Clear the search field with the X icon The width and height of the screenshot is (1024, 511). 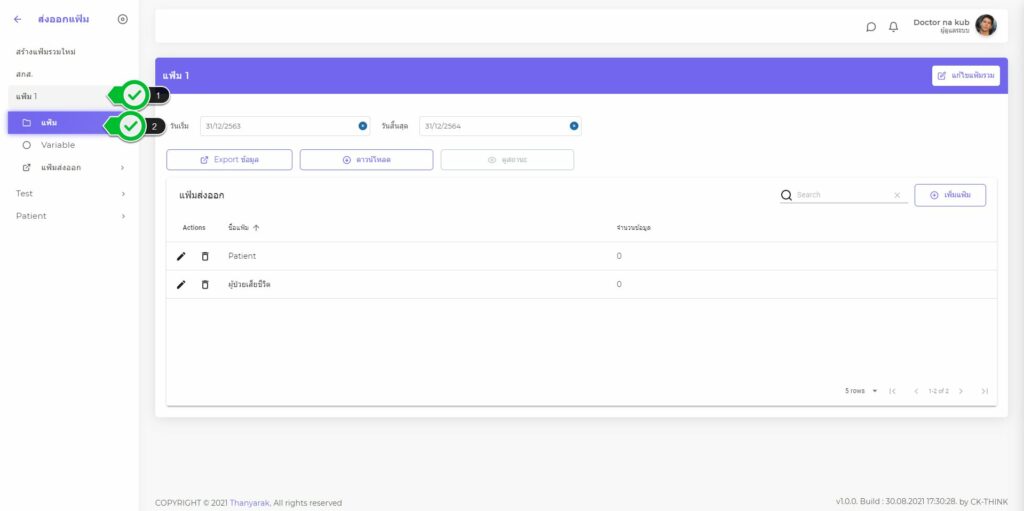897,195
